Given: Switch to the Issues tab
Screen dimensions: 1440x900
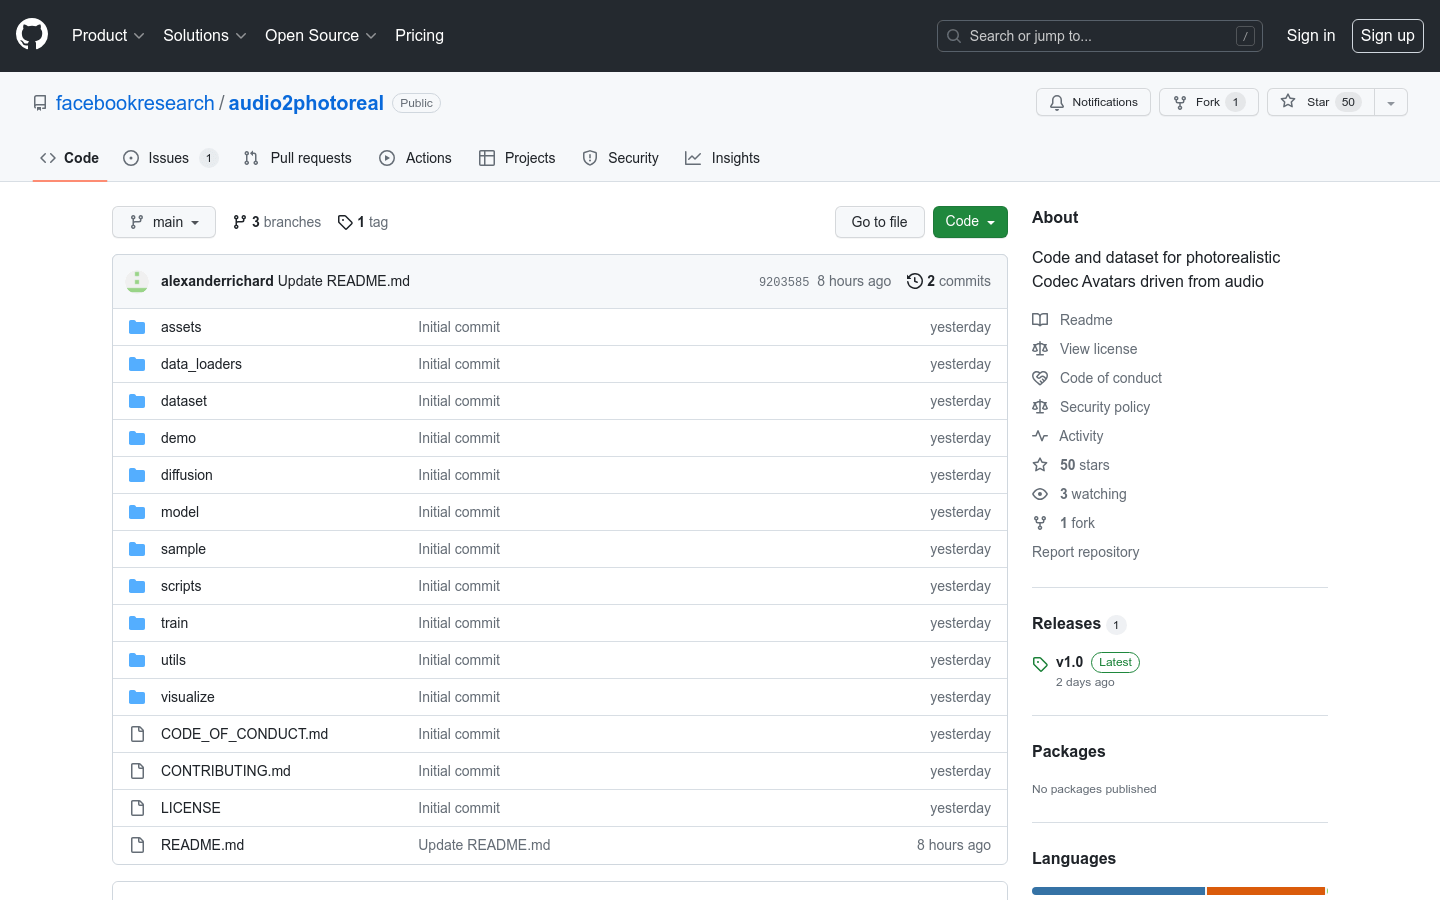Looking at the screenshot, I should [170, 158].
